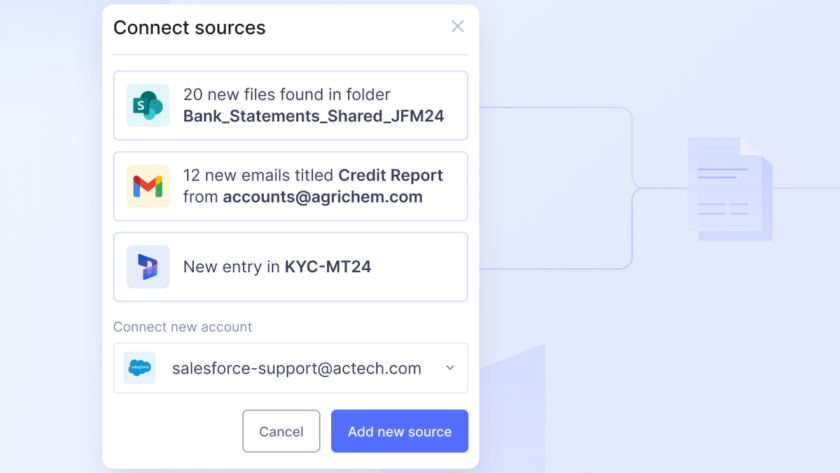The image size is (840, 473).
Task: Click the Bank_Statements_Shared_JFM24 folder name
Action: (313, 116)
